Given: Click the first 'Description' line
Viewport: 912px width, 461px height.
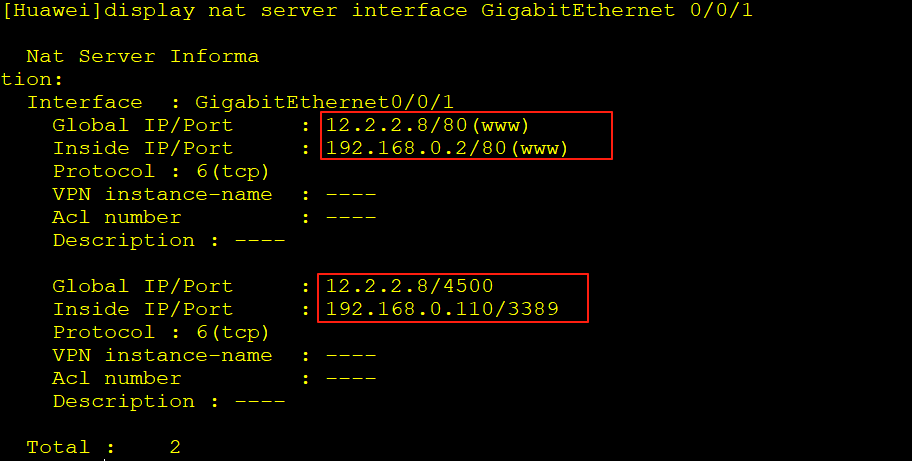Looking at the screenshot, I should pyautogui.click(x=168, y=240).
